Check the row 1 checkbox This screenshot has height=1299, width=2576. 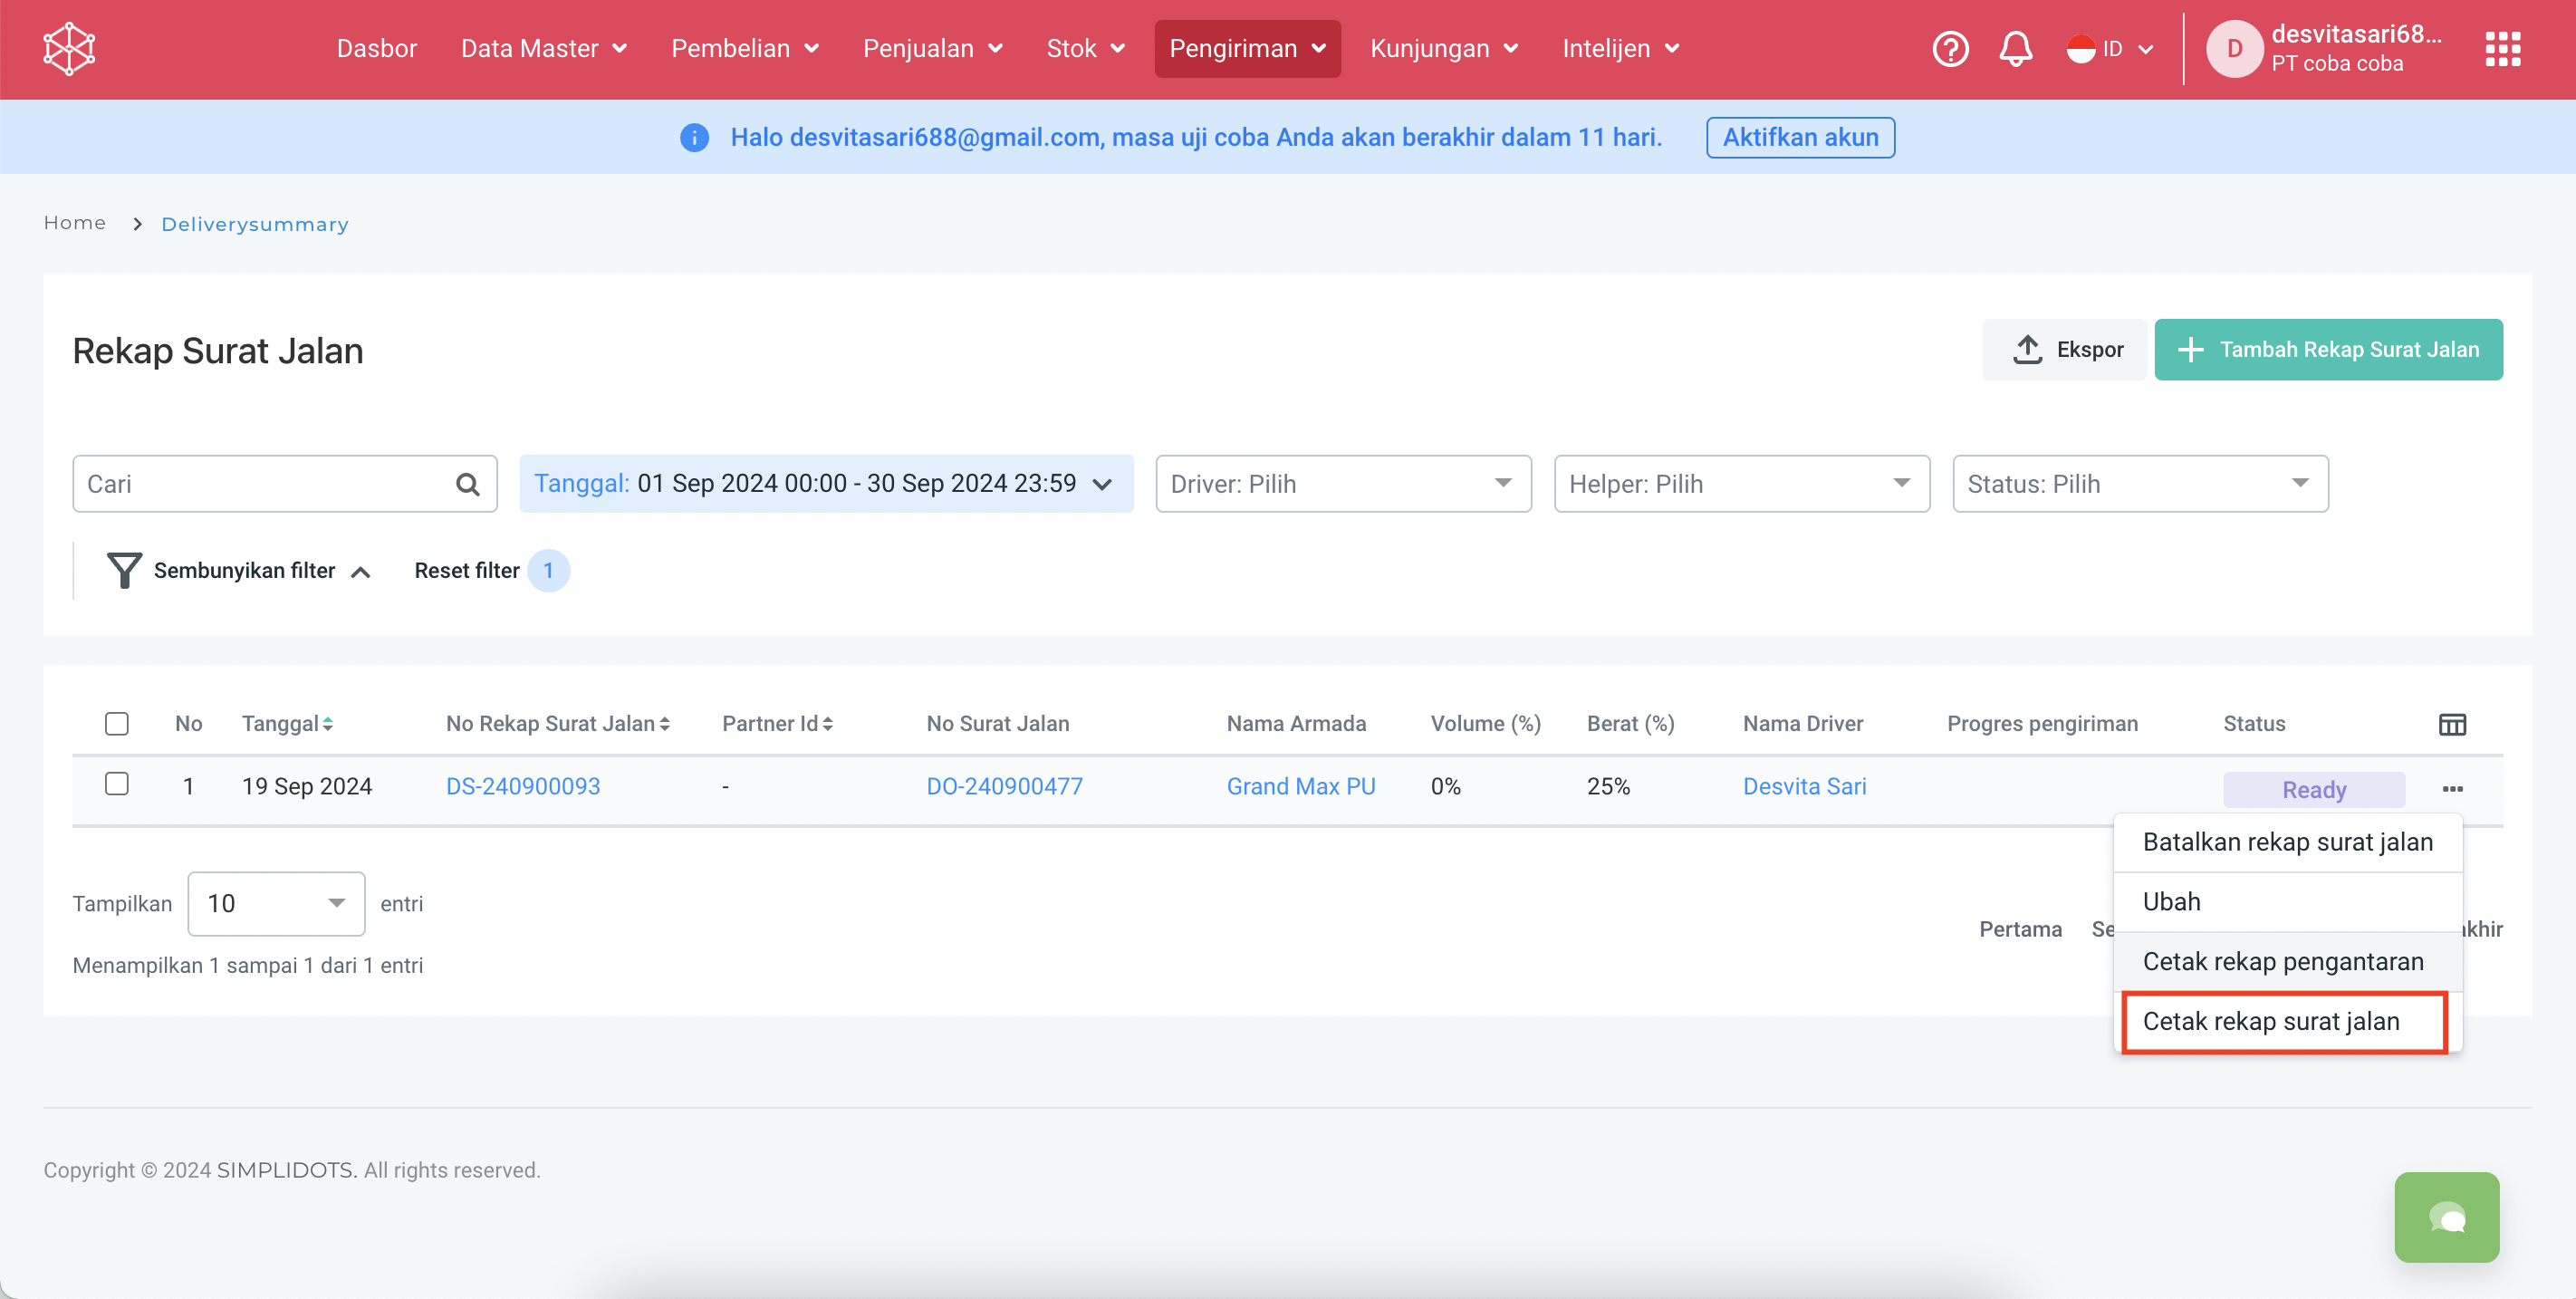coord(117,784)
